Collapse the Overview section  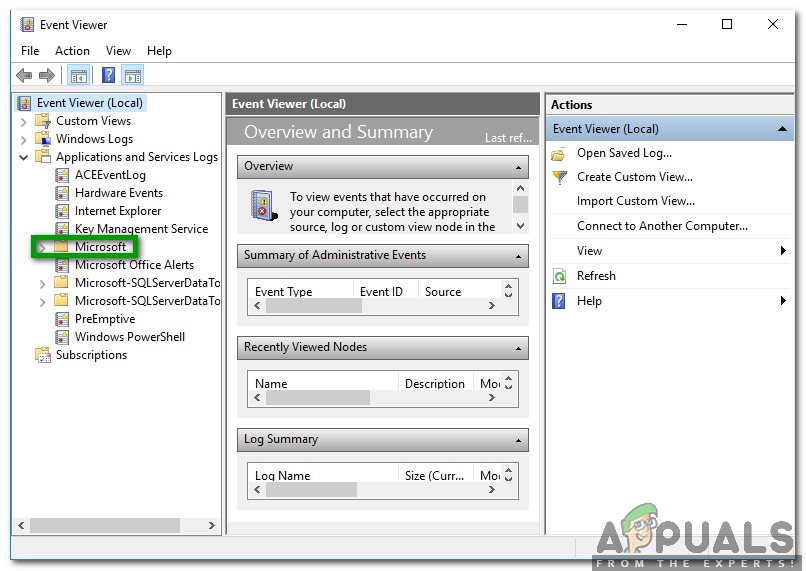518,168
